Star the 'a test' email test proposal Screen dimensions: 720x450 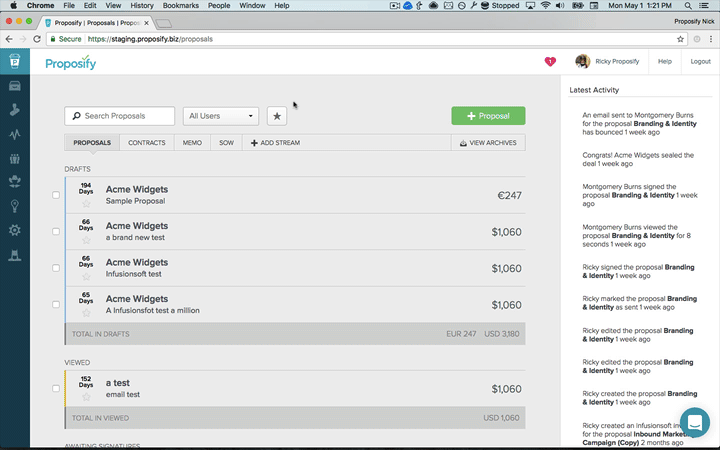[x=86, y=397]
